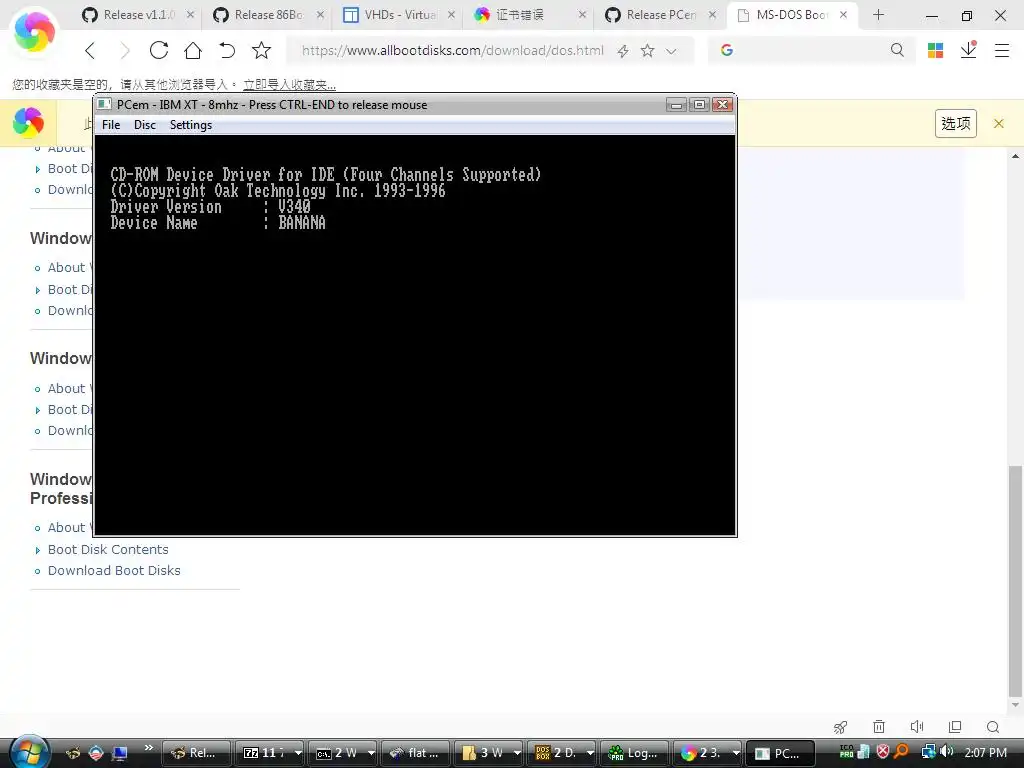Expand address bar dropdown chevron

(671, 51)
